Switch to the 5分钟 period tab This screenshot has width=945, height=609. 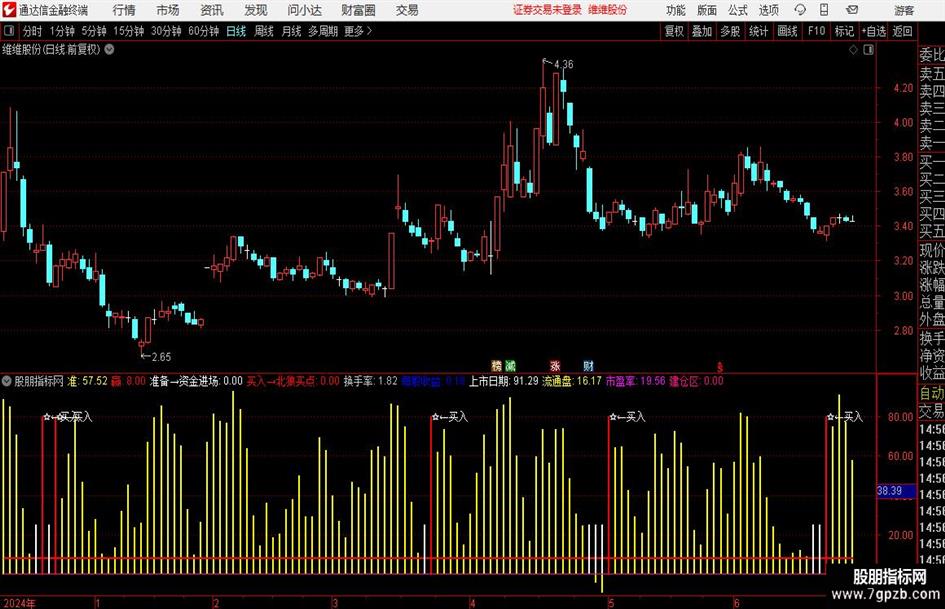94,31
